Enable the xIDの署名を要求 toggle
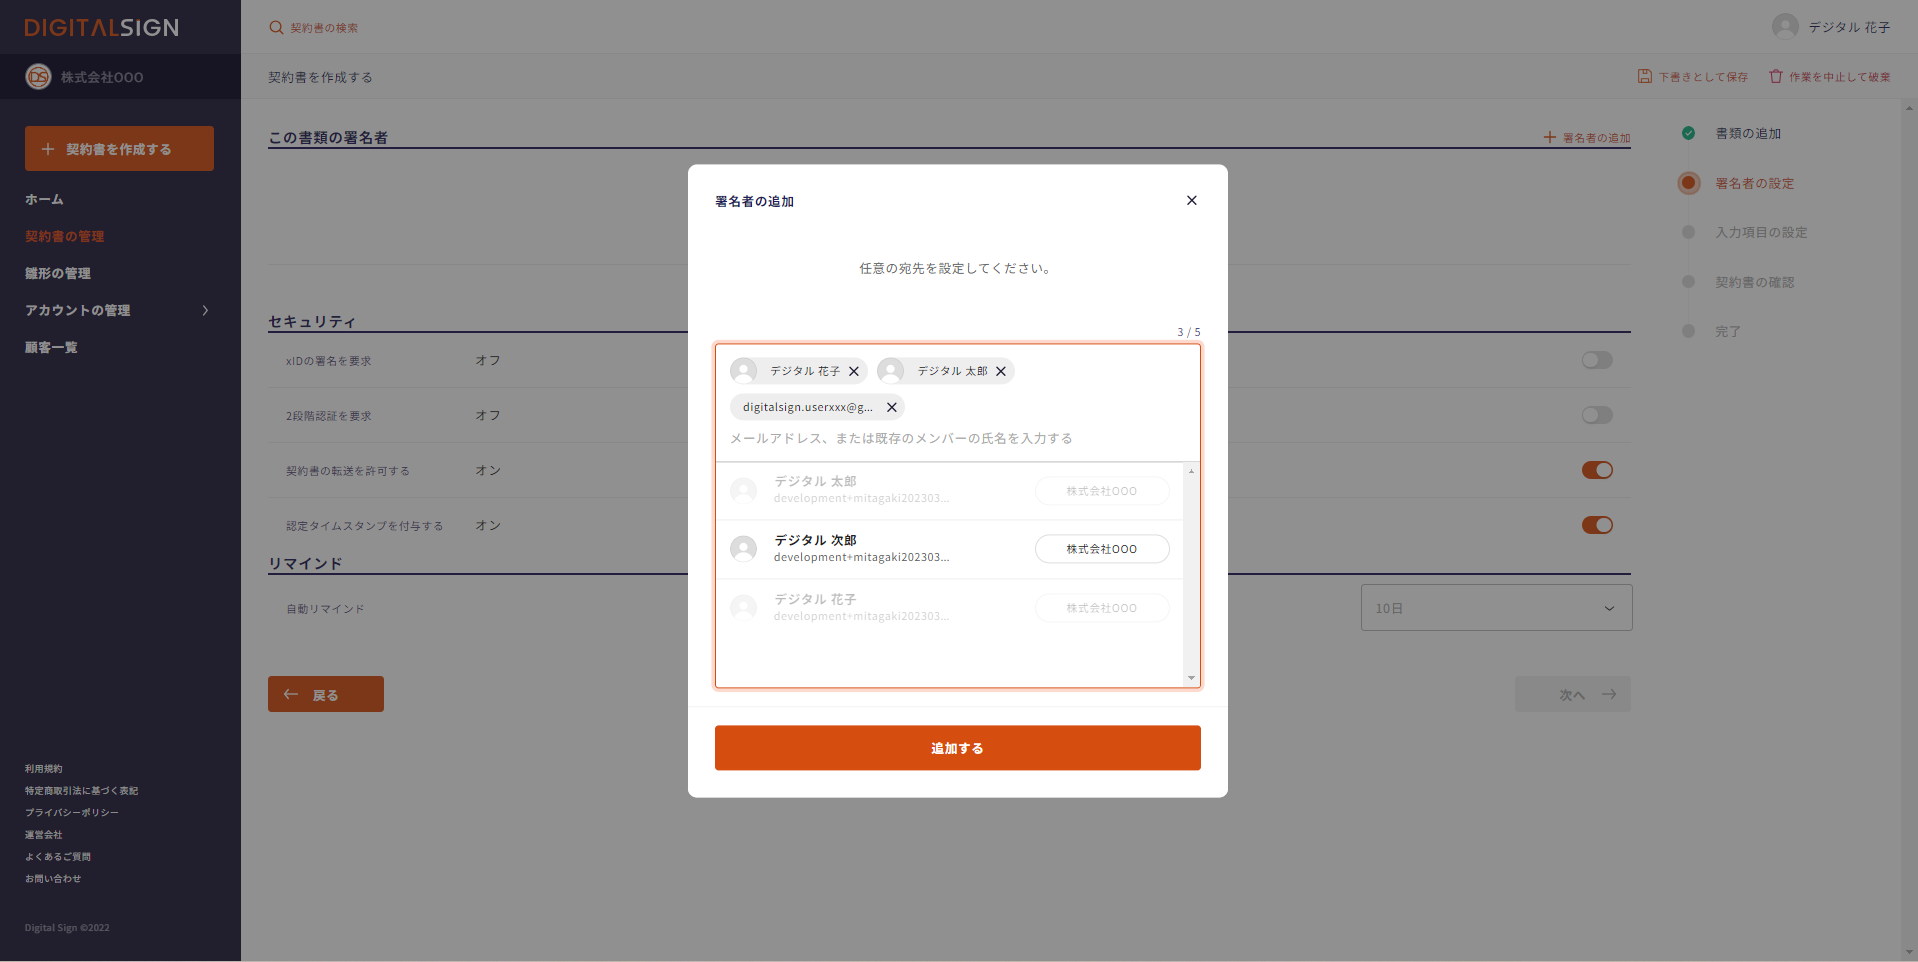1918x962 pixels. (x=1597, y=360)
